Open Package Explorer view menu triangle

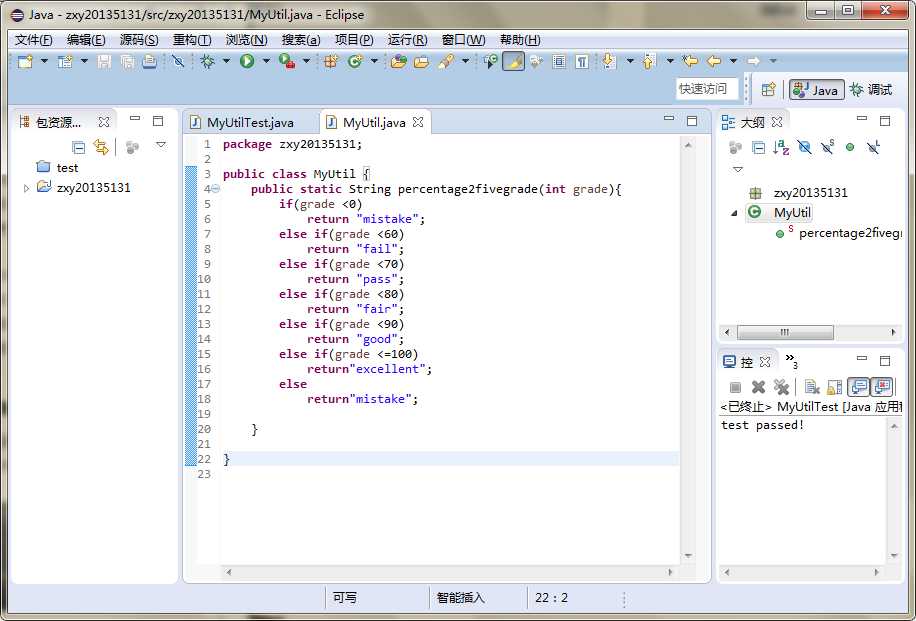click(161, 144)
